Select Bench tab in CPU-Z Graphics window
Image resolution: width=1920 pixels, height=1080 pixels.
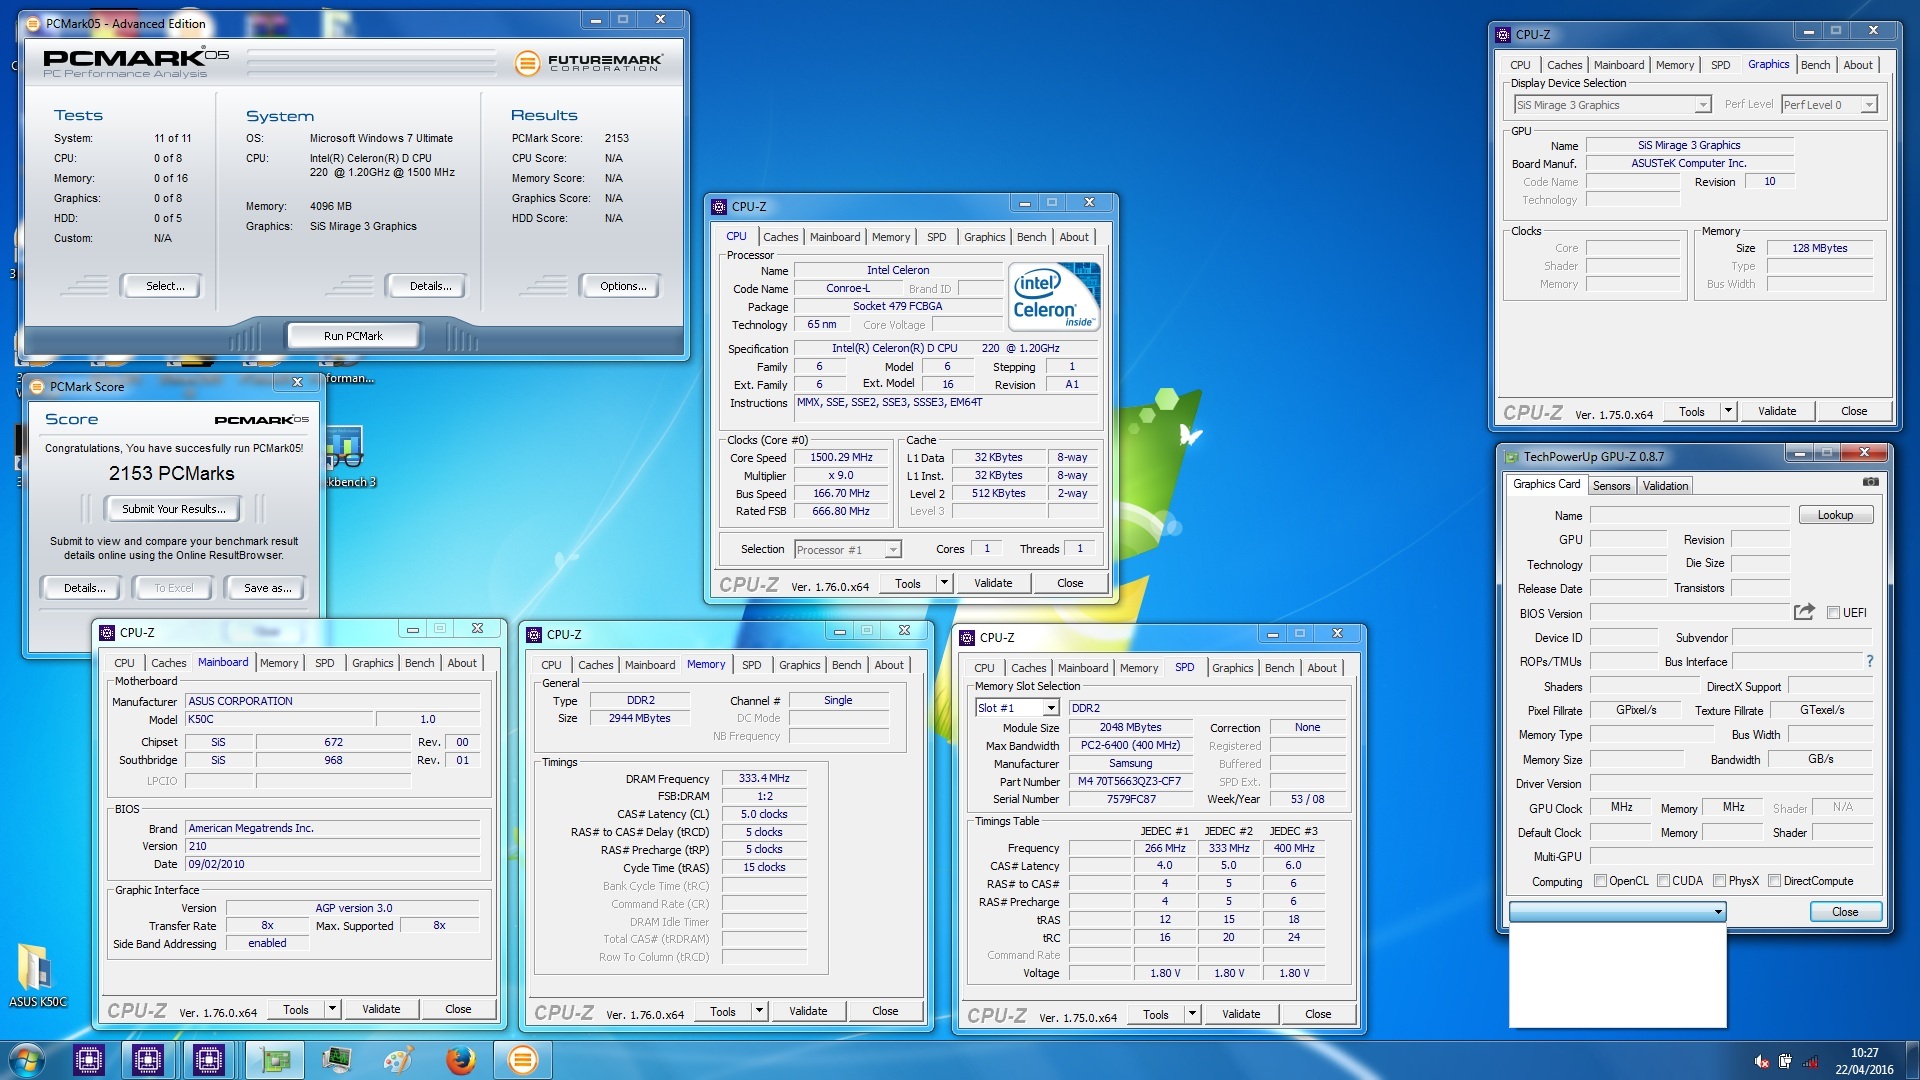[1815, 65]
